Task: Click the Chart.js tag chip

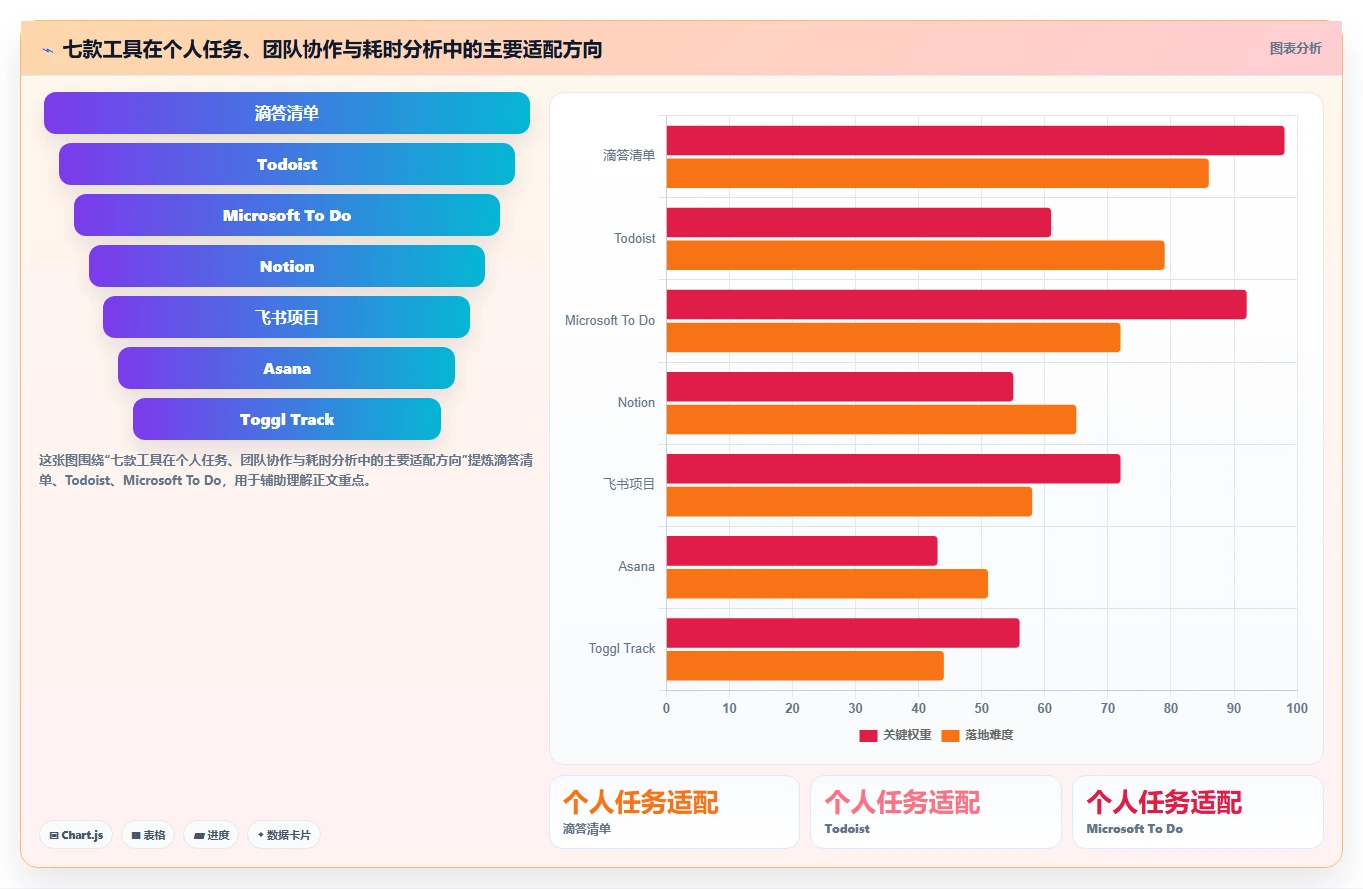Action: [x=76, y=835]
